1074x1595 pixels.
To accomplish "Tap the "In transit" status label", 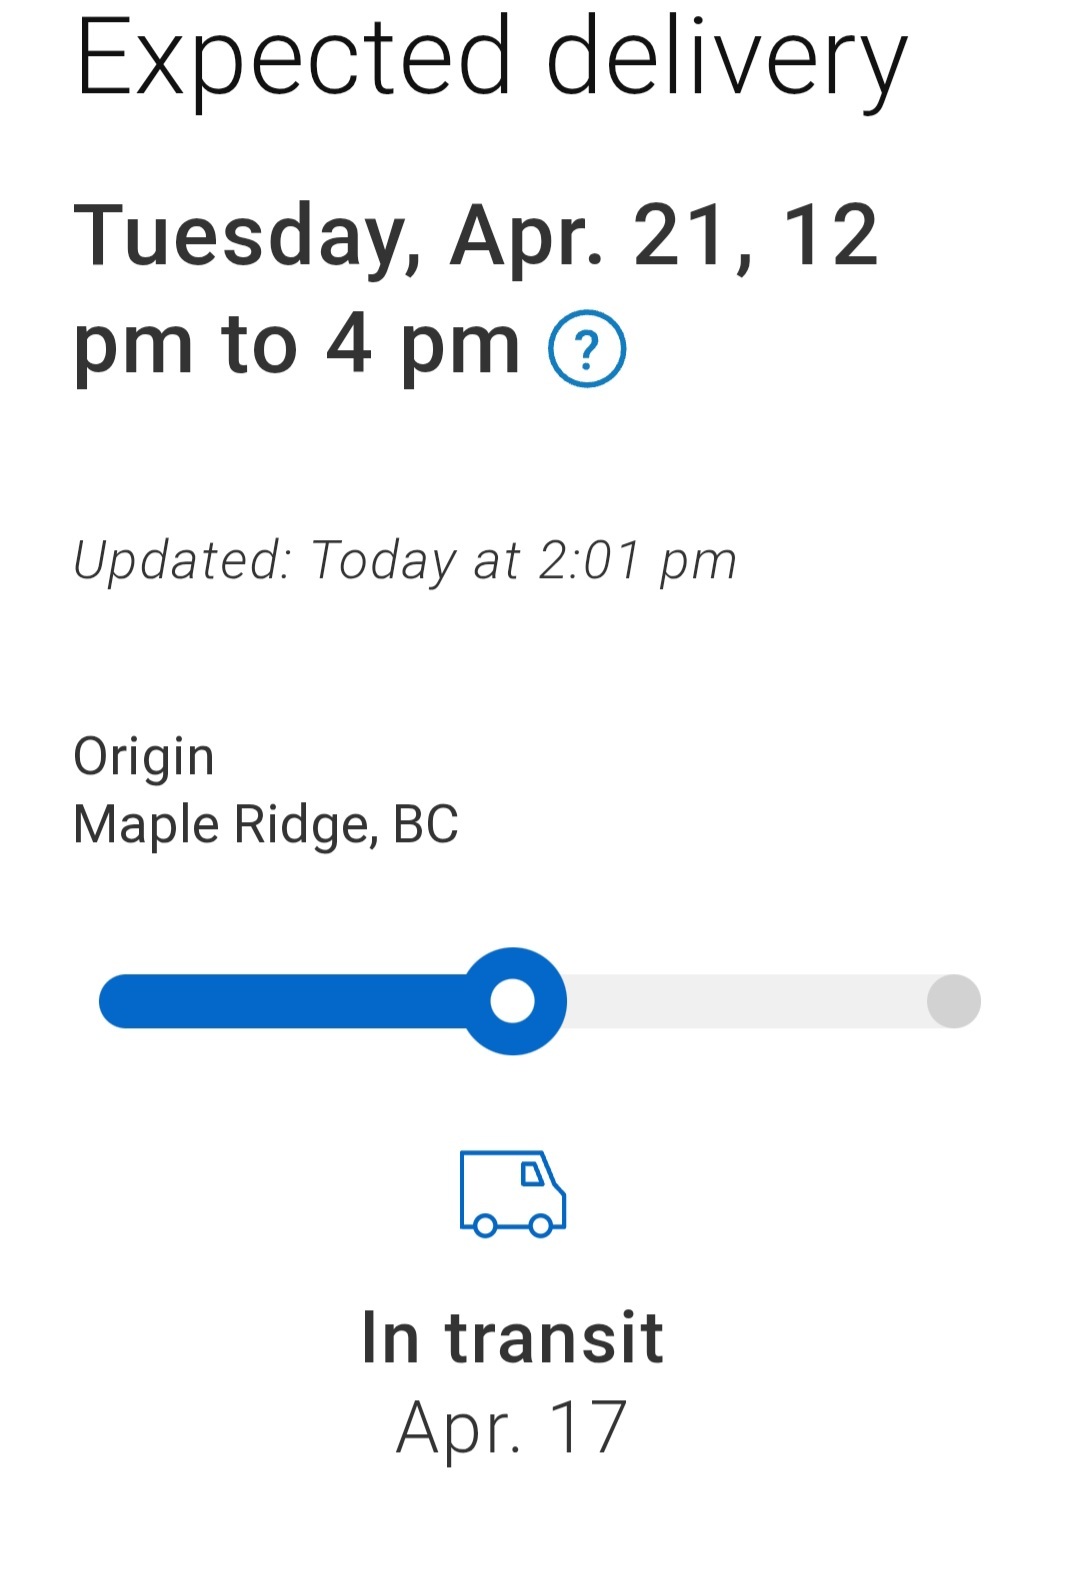I will coord(512,1337).
